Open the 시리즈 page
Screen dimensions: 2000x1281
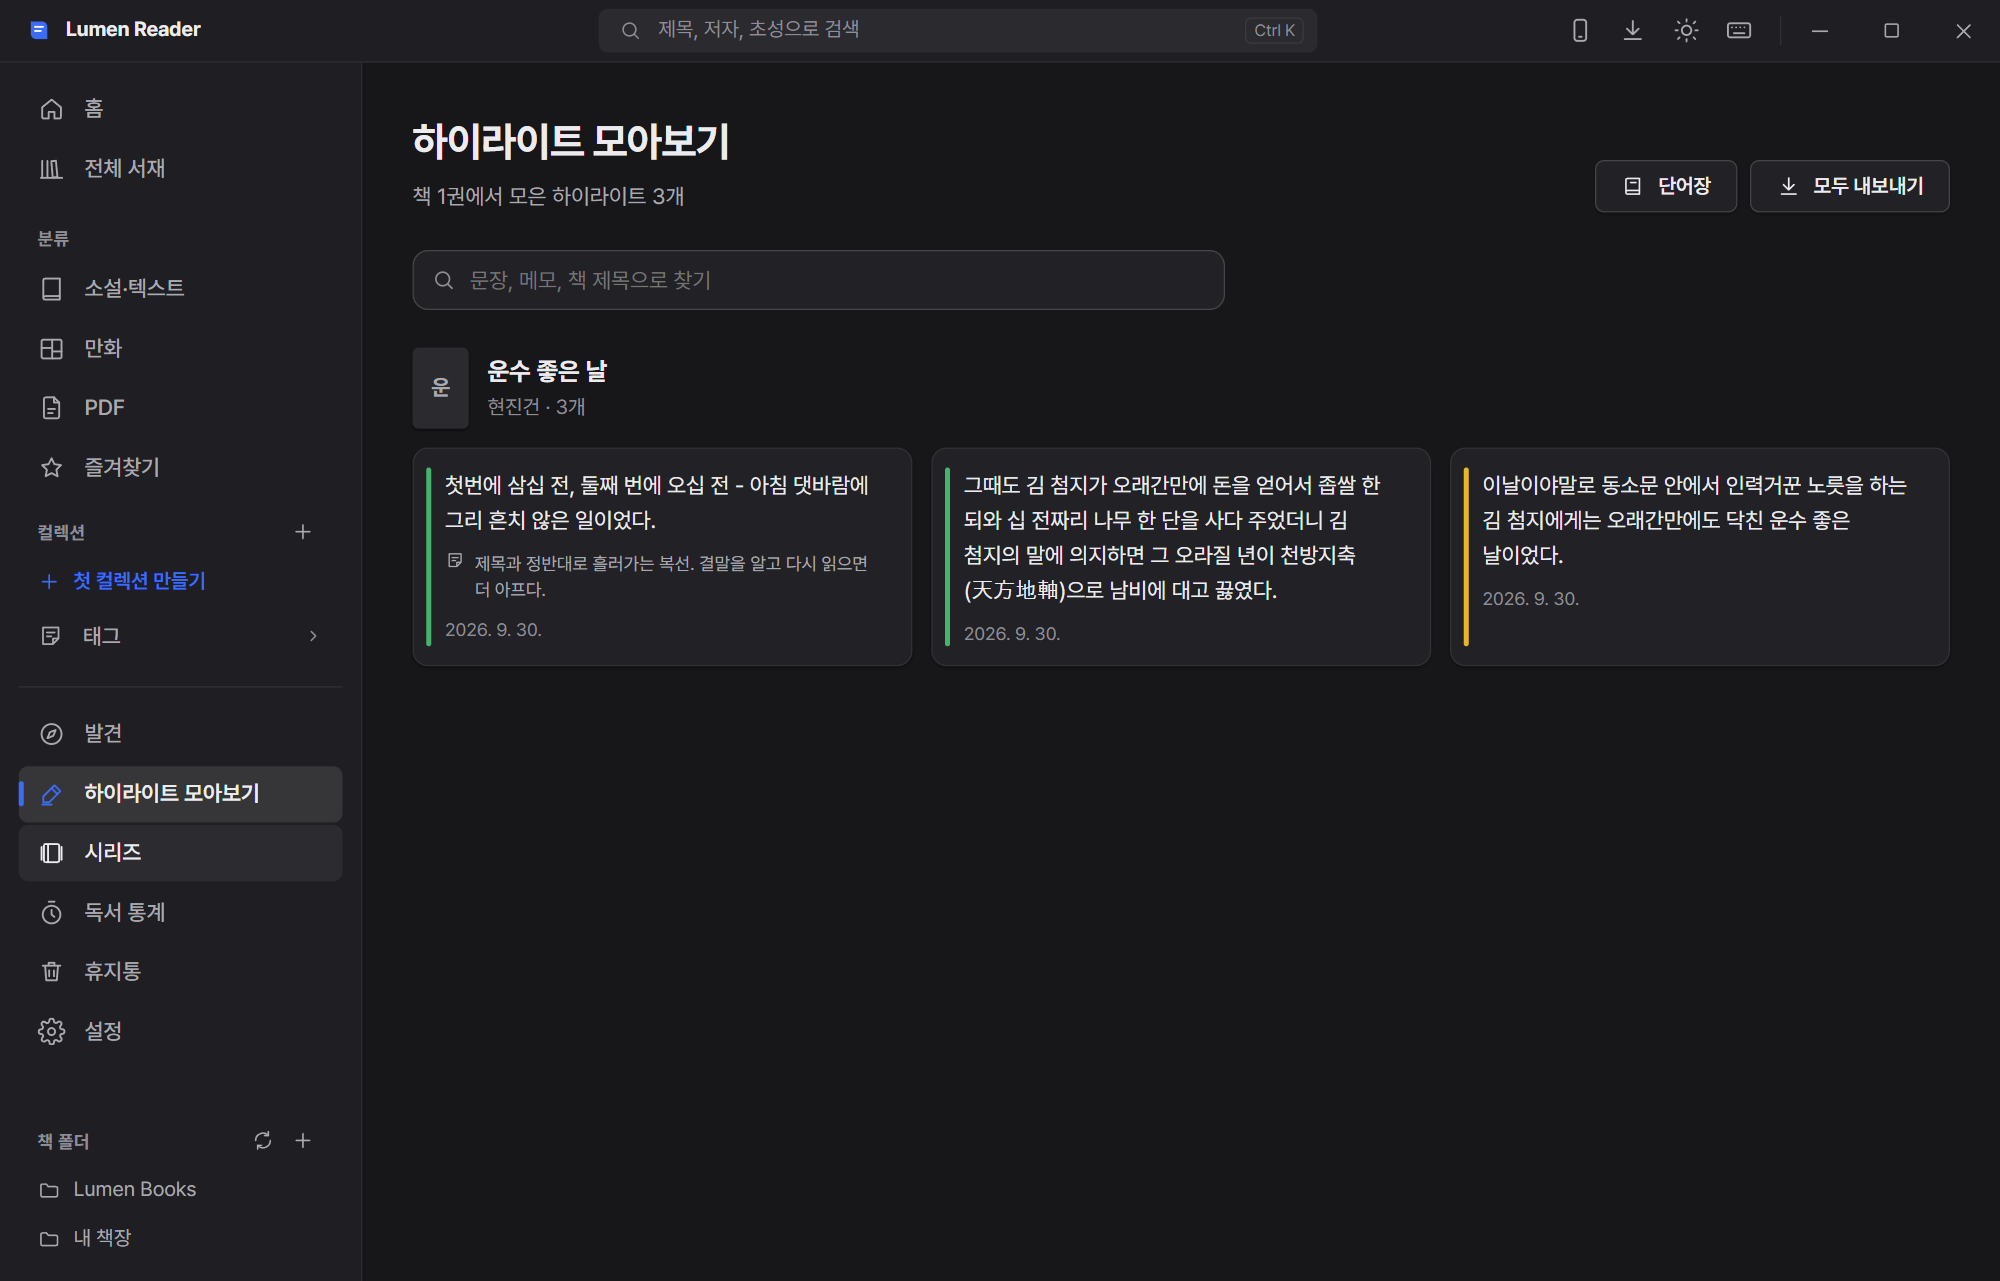click(x=180, y=853)
